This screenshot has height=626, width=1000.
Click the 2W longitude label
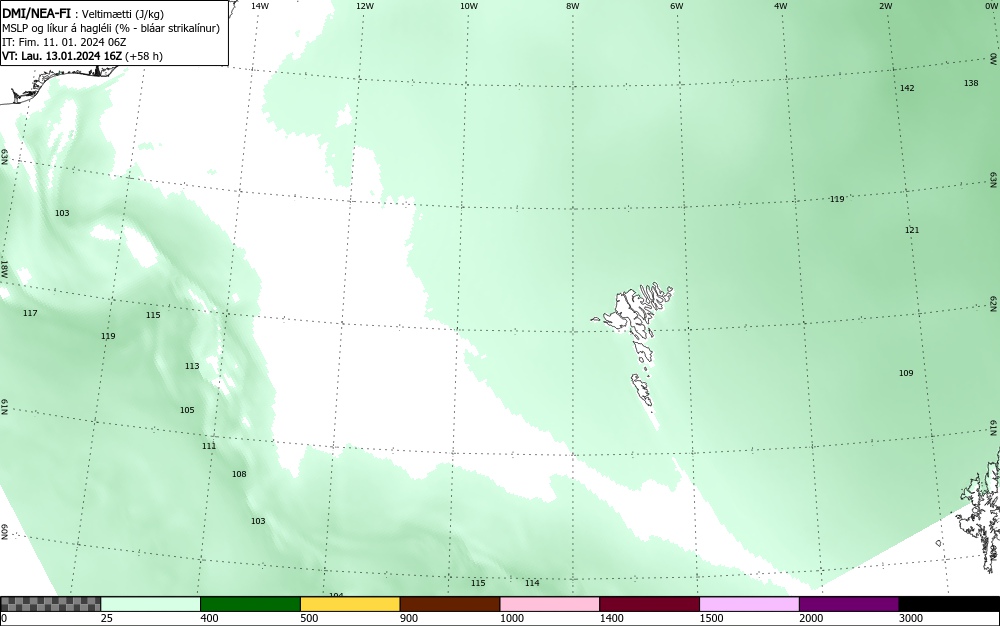pyautogui.click(x=885, y=6)
